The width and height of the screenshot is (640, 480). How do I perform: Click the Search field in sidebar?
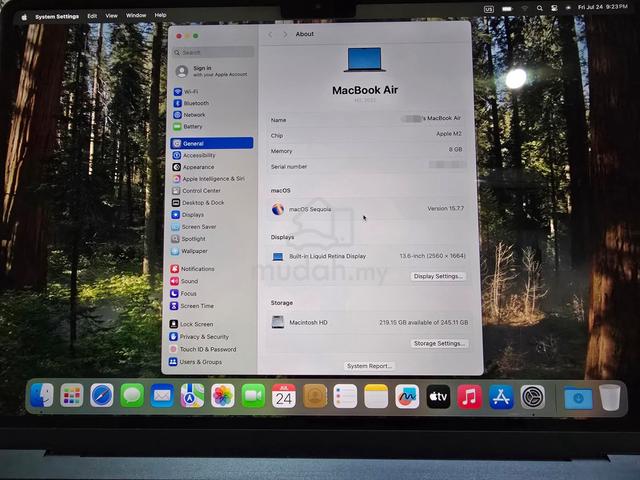click(213, 52)
